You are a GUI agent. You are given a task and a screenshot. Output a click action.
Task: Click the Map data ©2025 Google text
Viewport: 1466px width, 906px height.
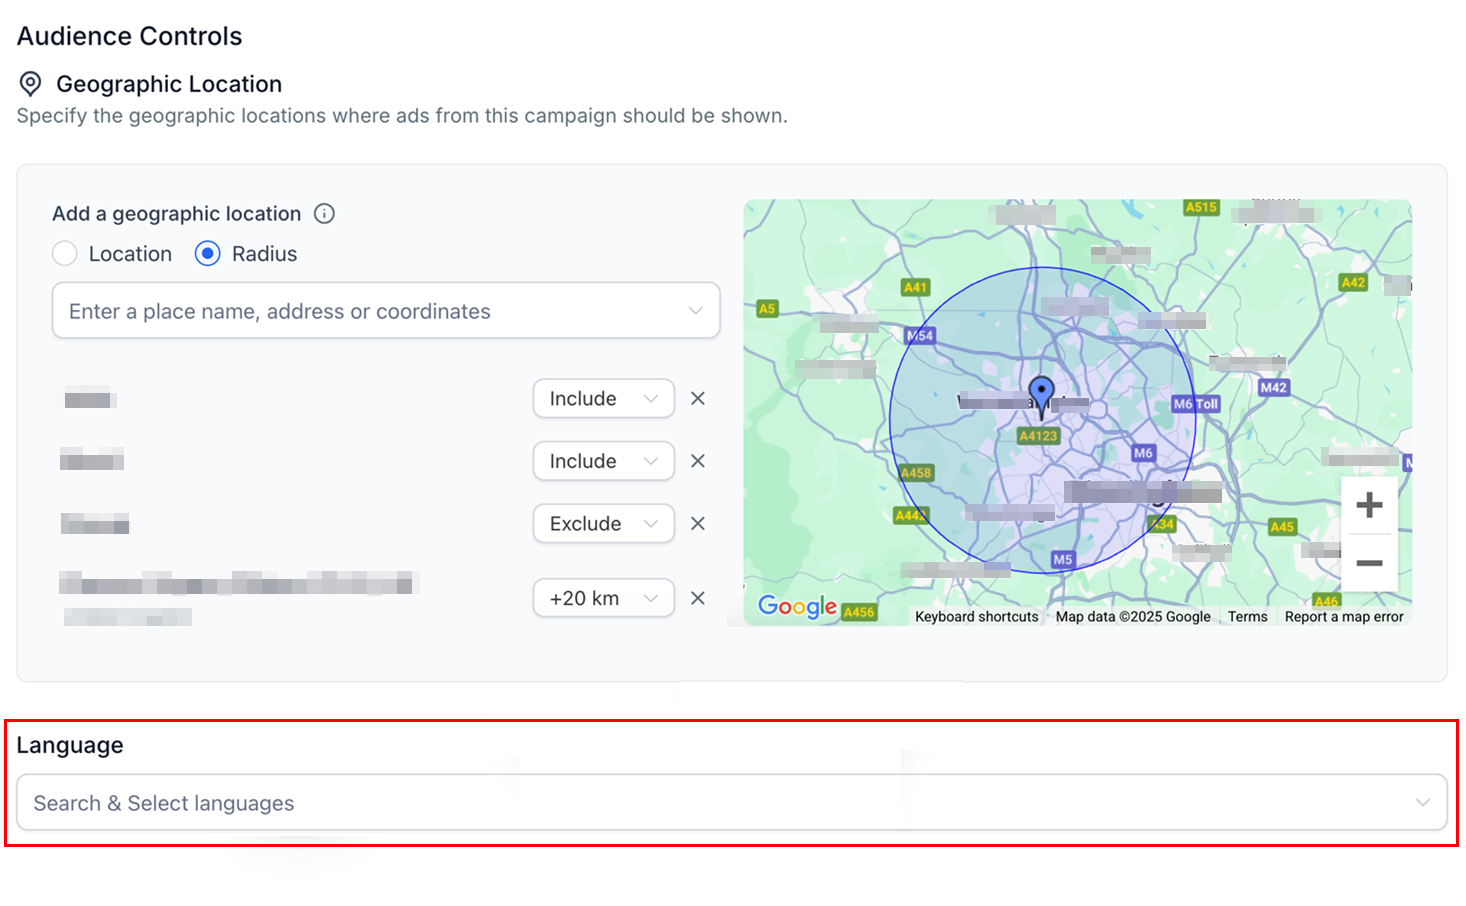pyautogui.click(x=1133, y=617)
